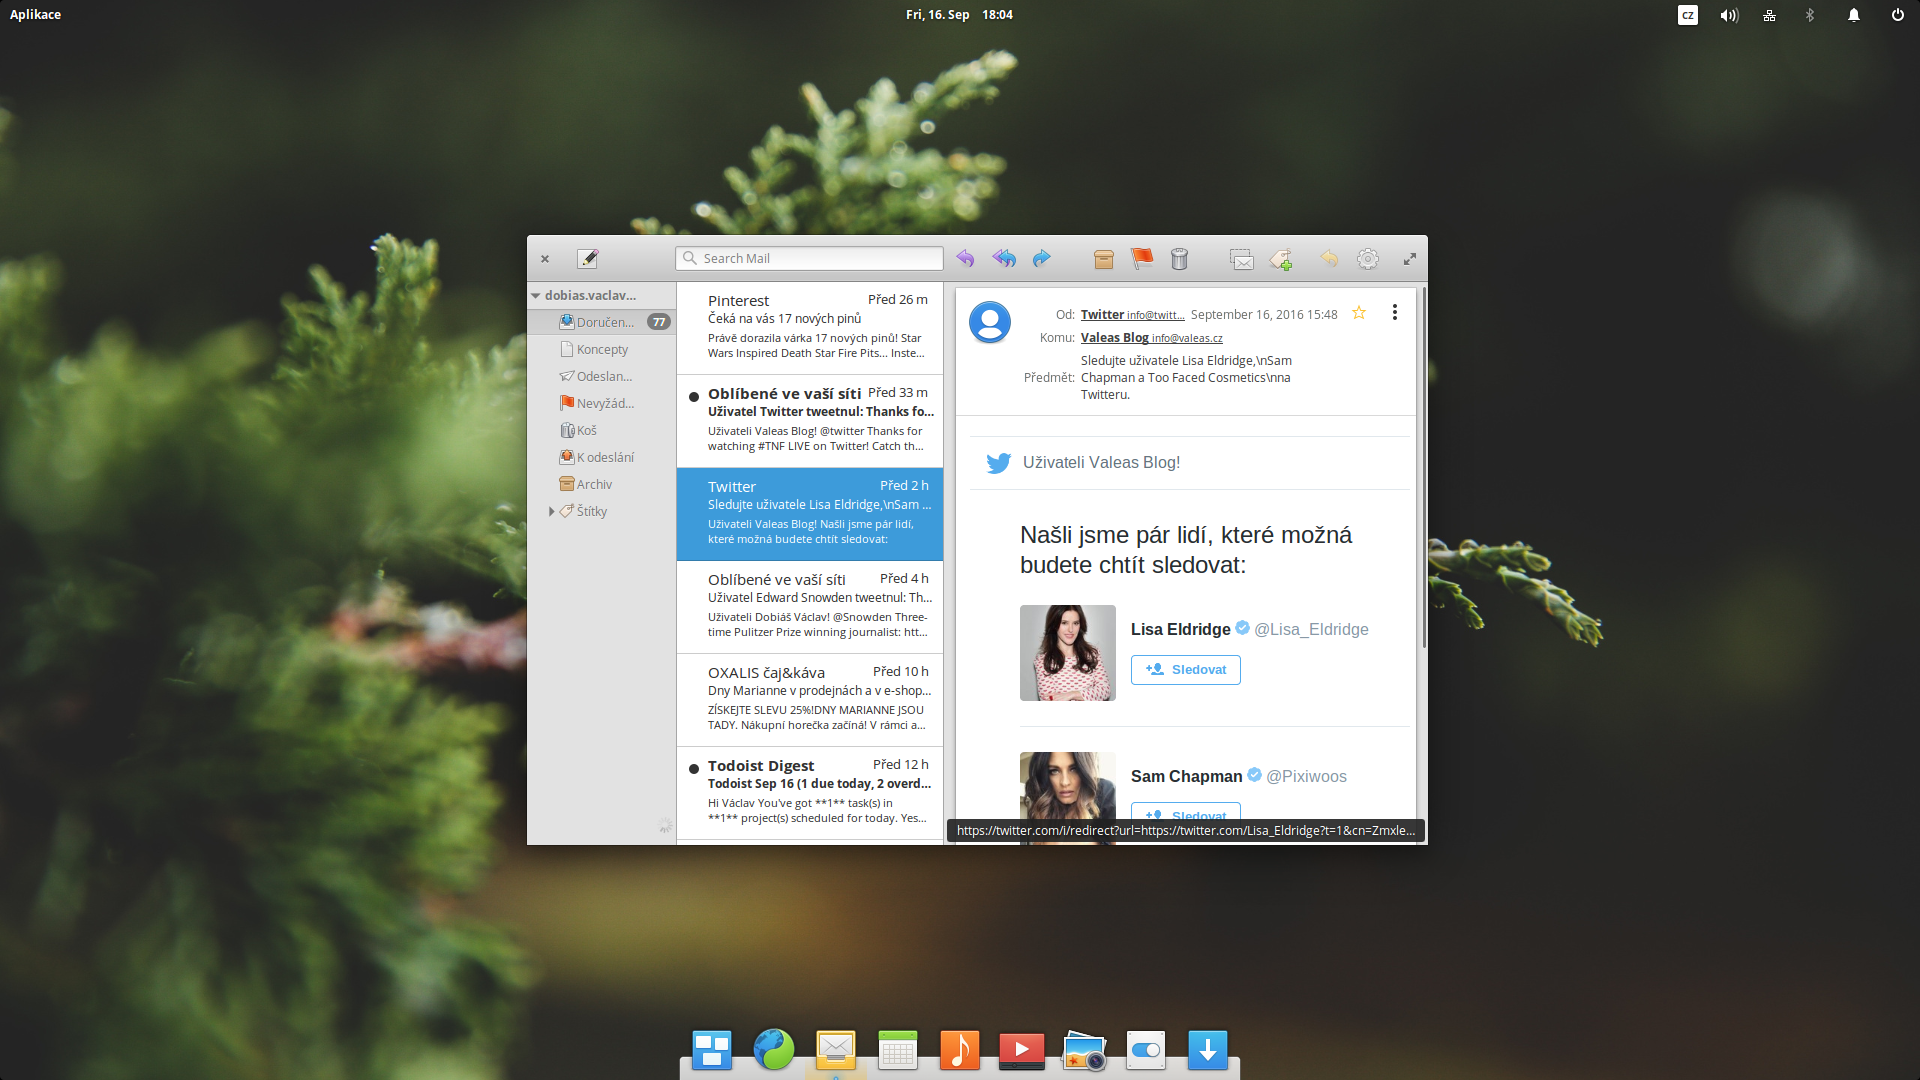Click the Forward message icon
This screenshot has height=1080, width=1920.
(1042, 259)
